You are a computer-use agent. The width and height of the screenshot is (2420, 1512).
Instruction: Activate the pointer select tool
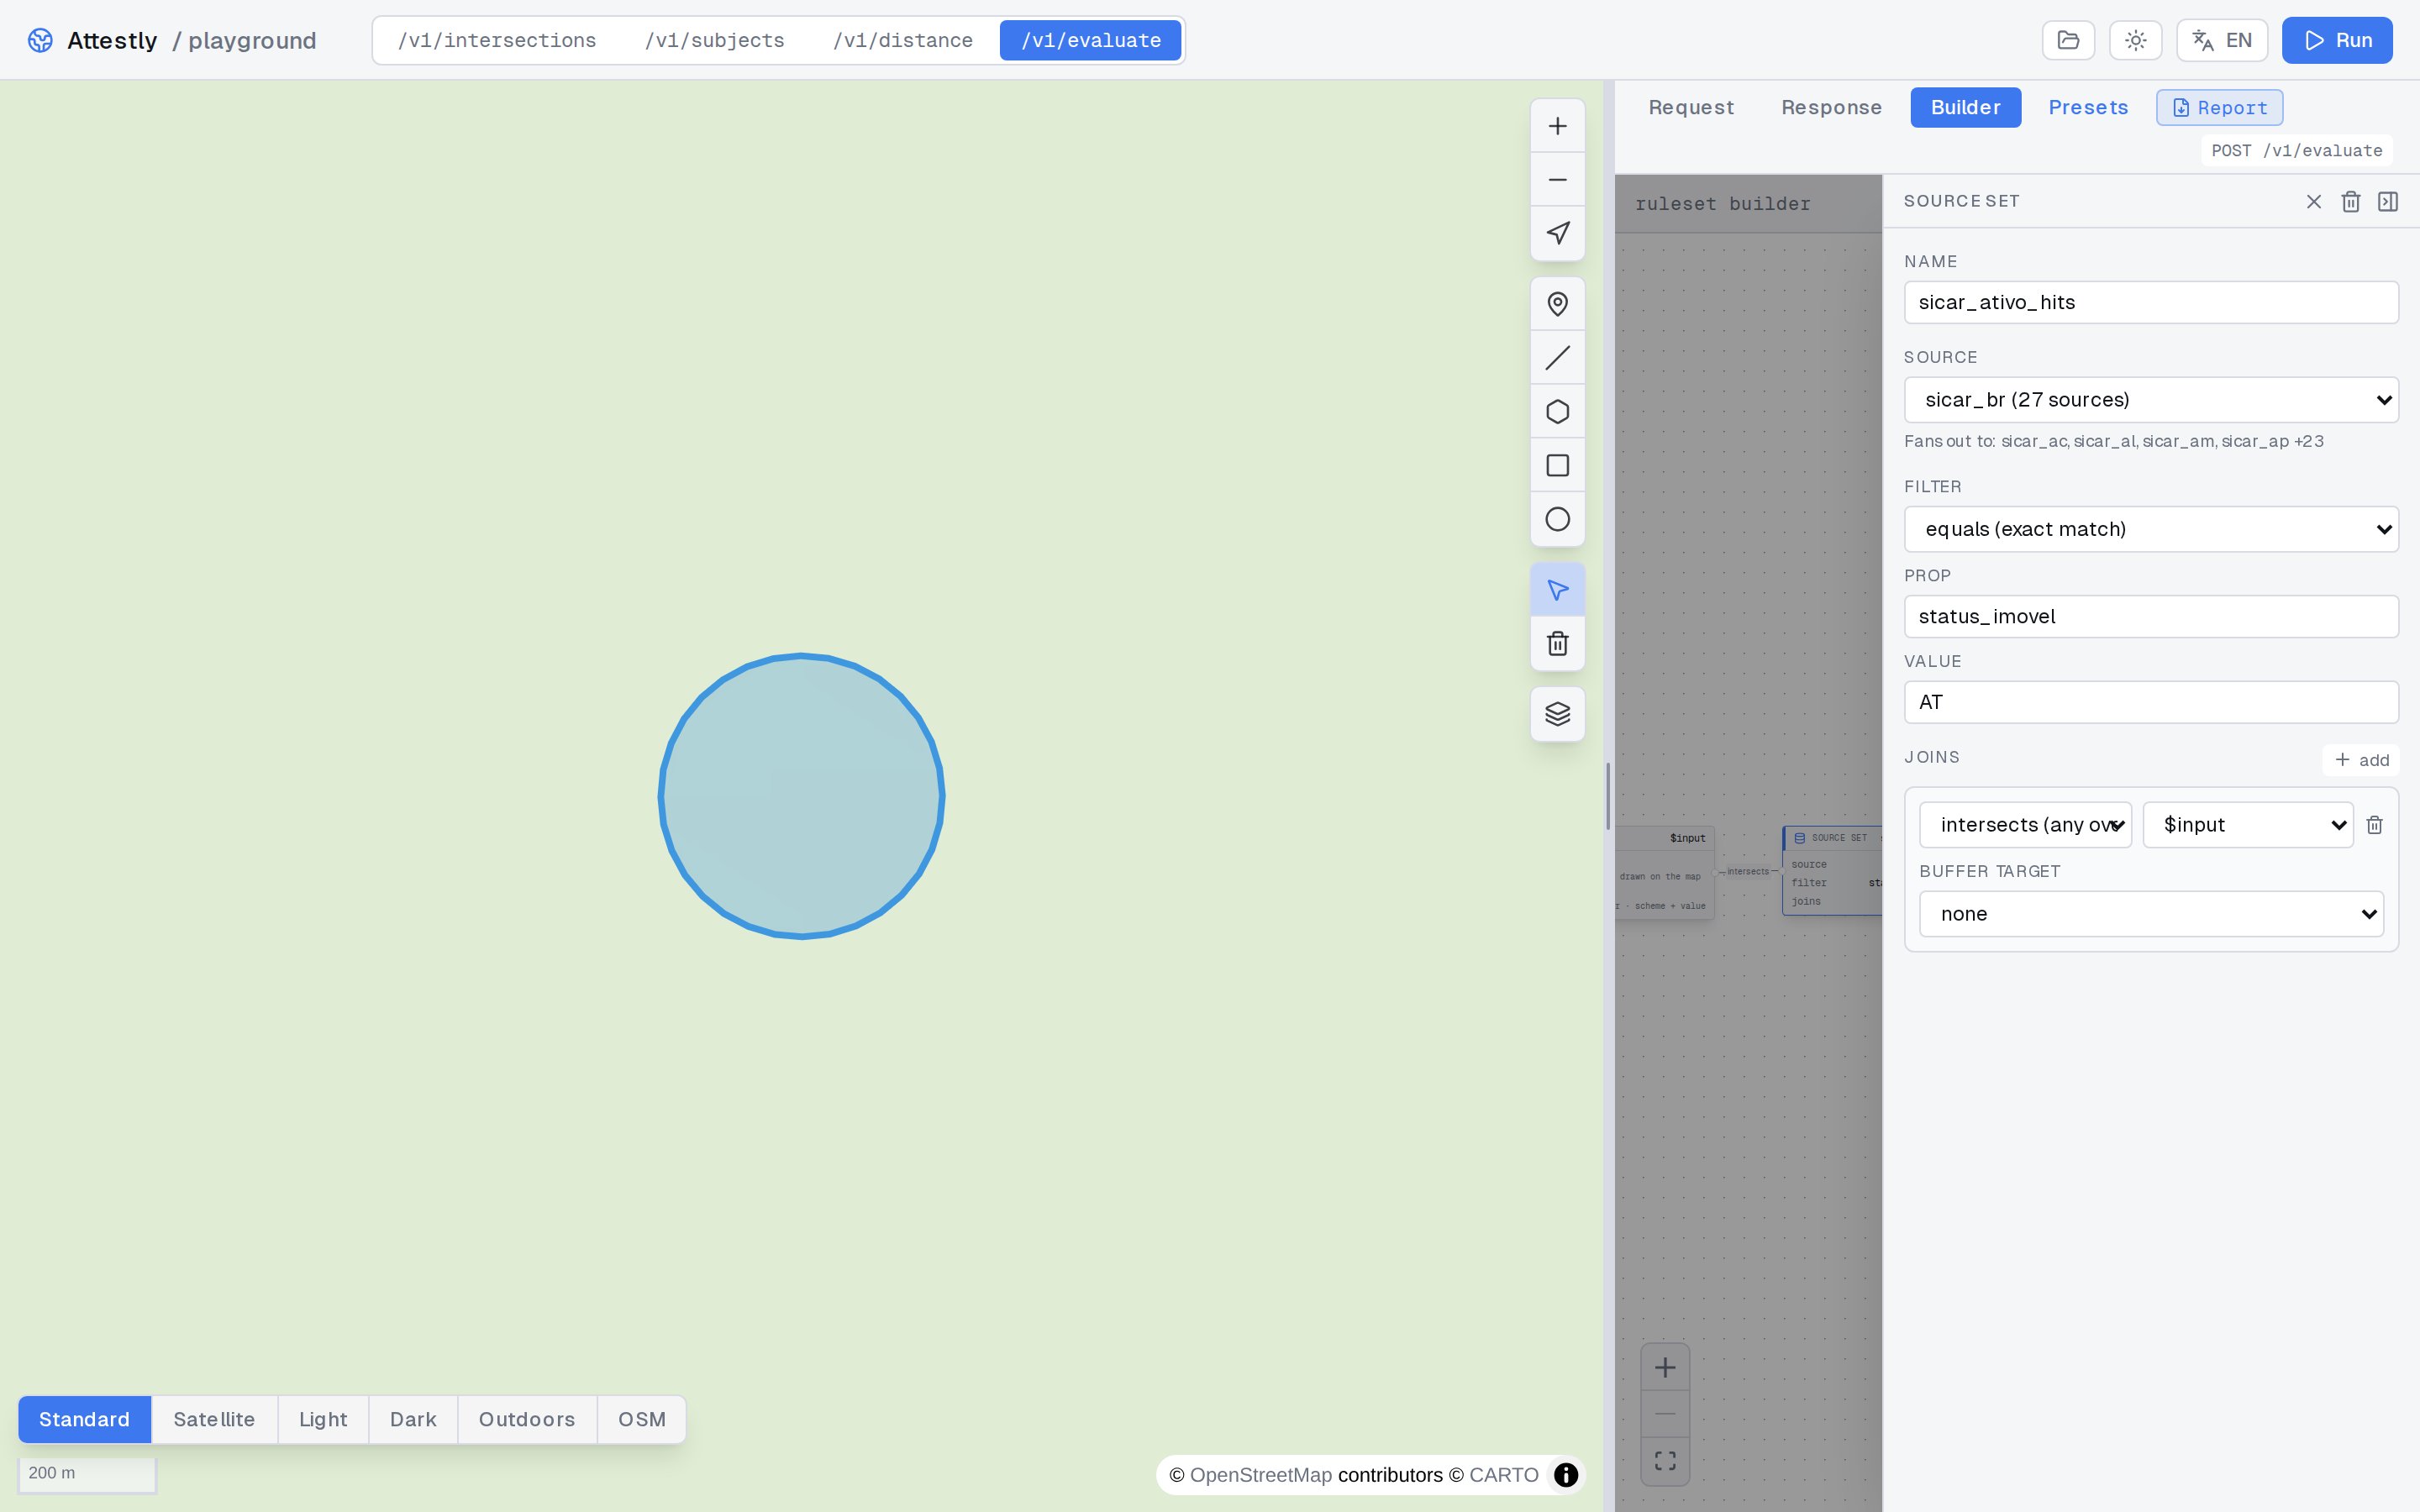pos(1557,590)
